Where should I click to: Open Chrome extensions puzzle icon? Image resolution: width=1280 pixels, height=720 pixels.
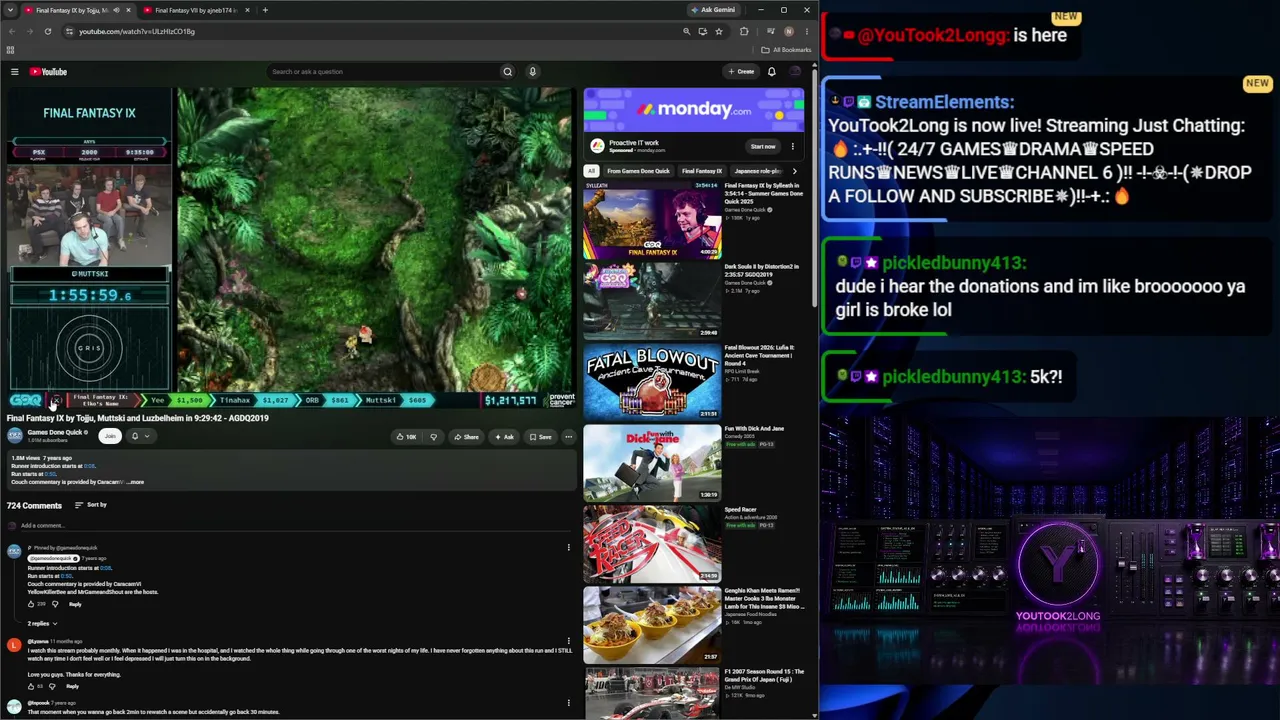[744, 31]
